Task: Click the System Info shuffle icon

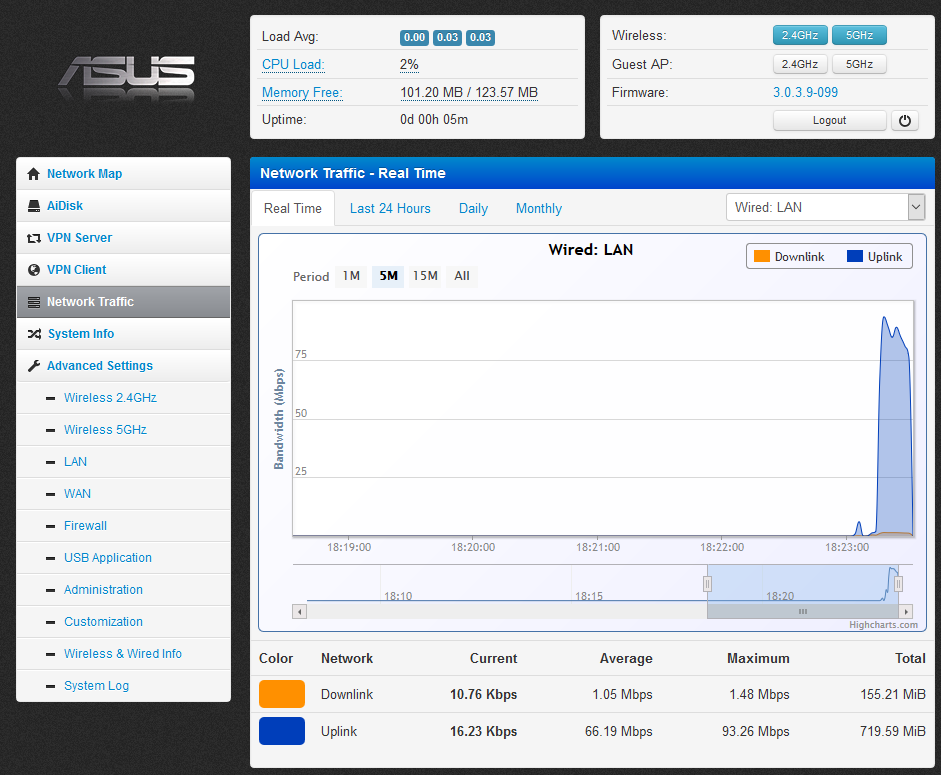Action: tap(34, 334)
